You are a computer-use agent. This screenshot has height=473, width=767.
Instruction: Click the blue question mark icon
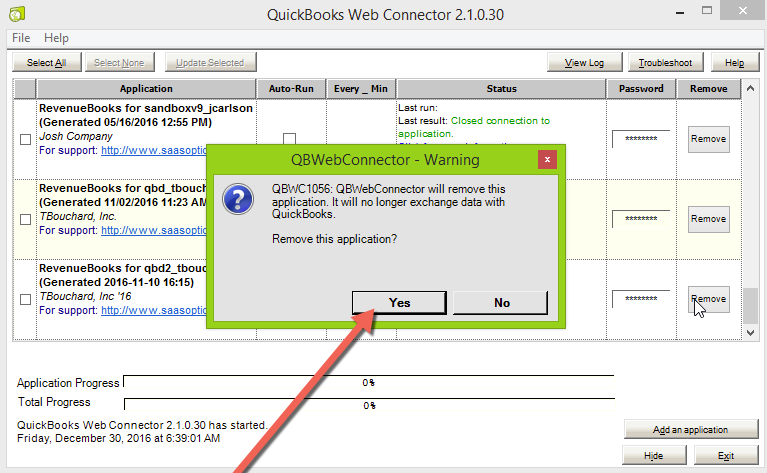point(238,199)
